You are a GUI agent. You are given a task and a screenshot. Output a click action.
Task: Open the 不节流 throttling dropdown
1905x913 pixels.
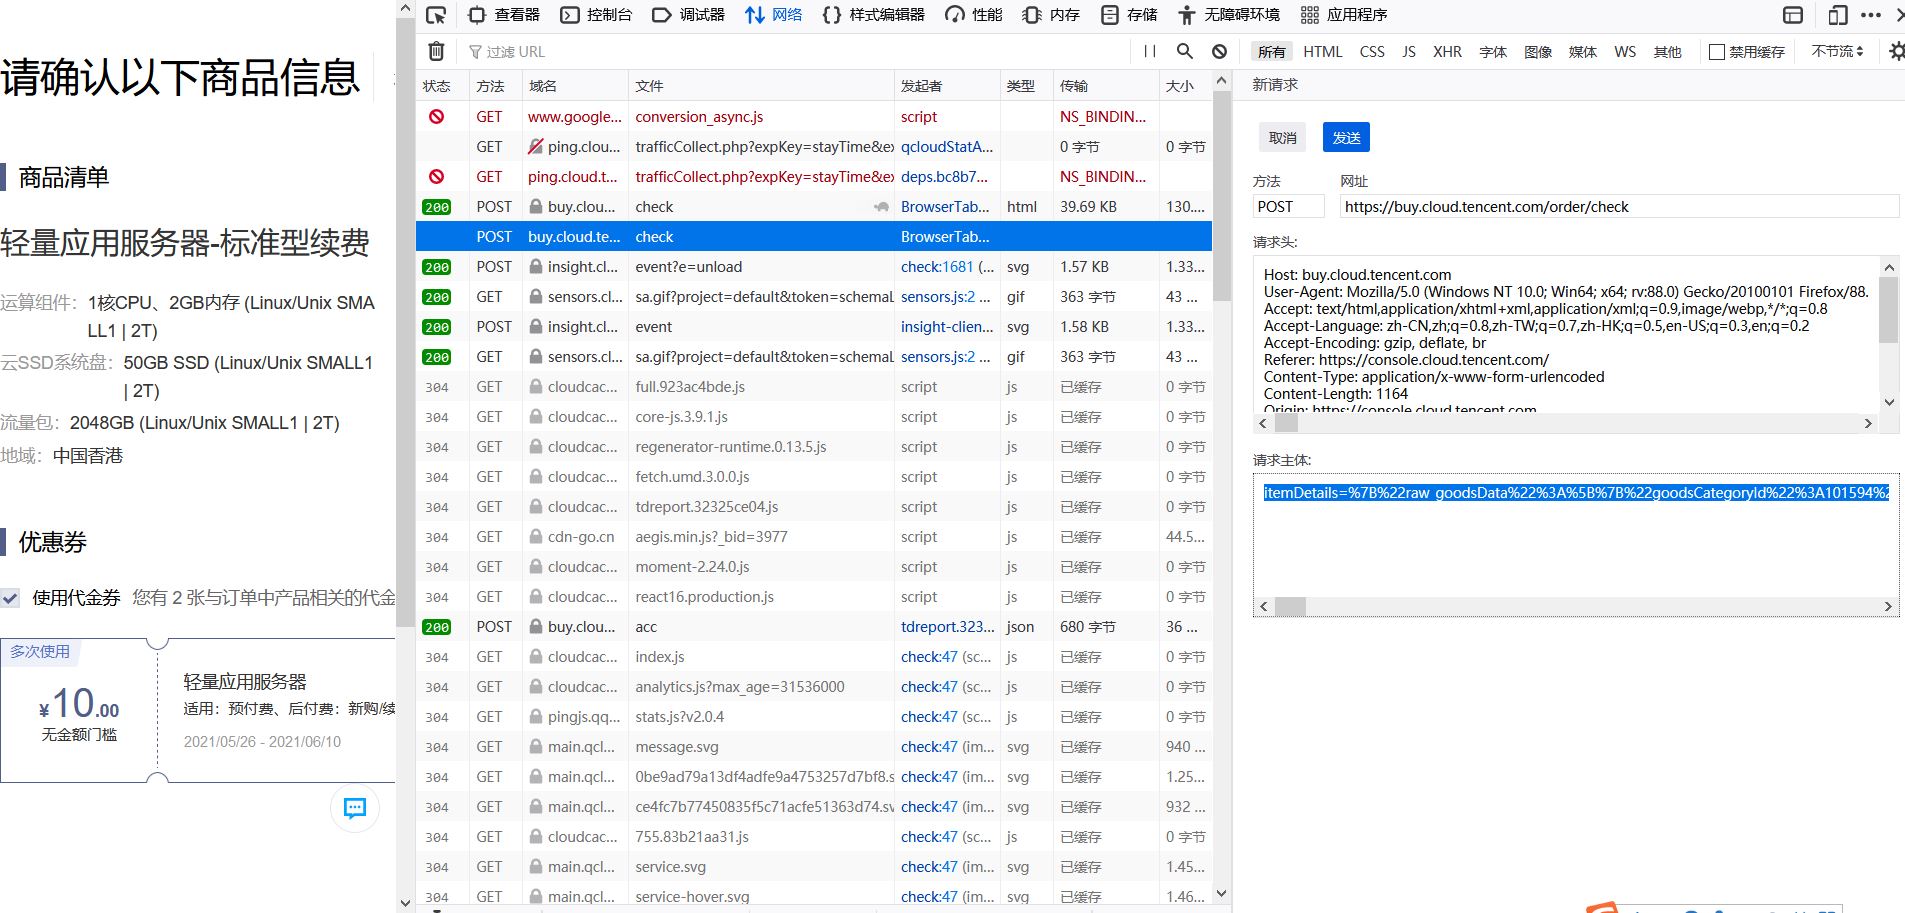(1837, 51)
